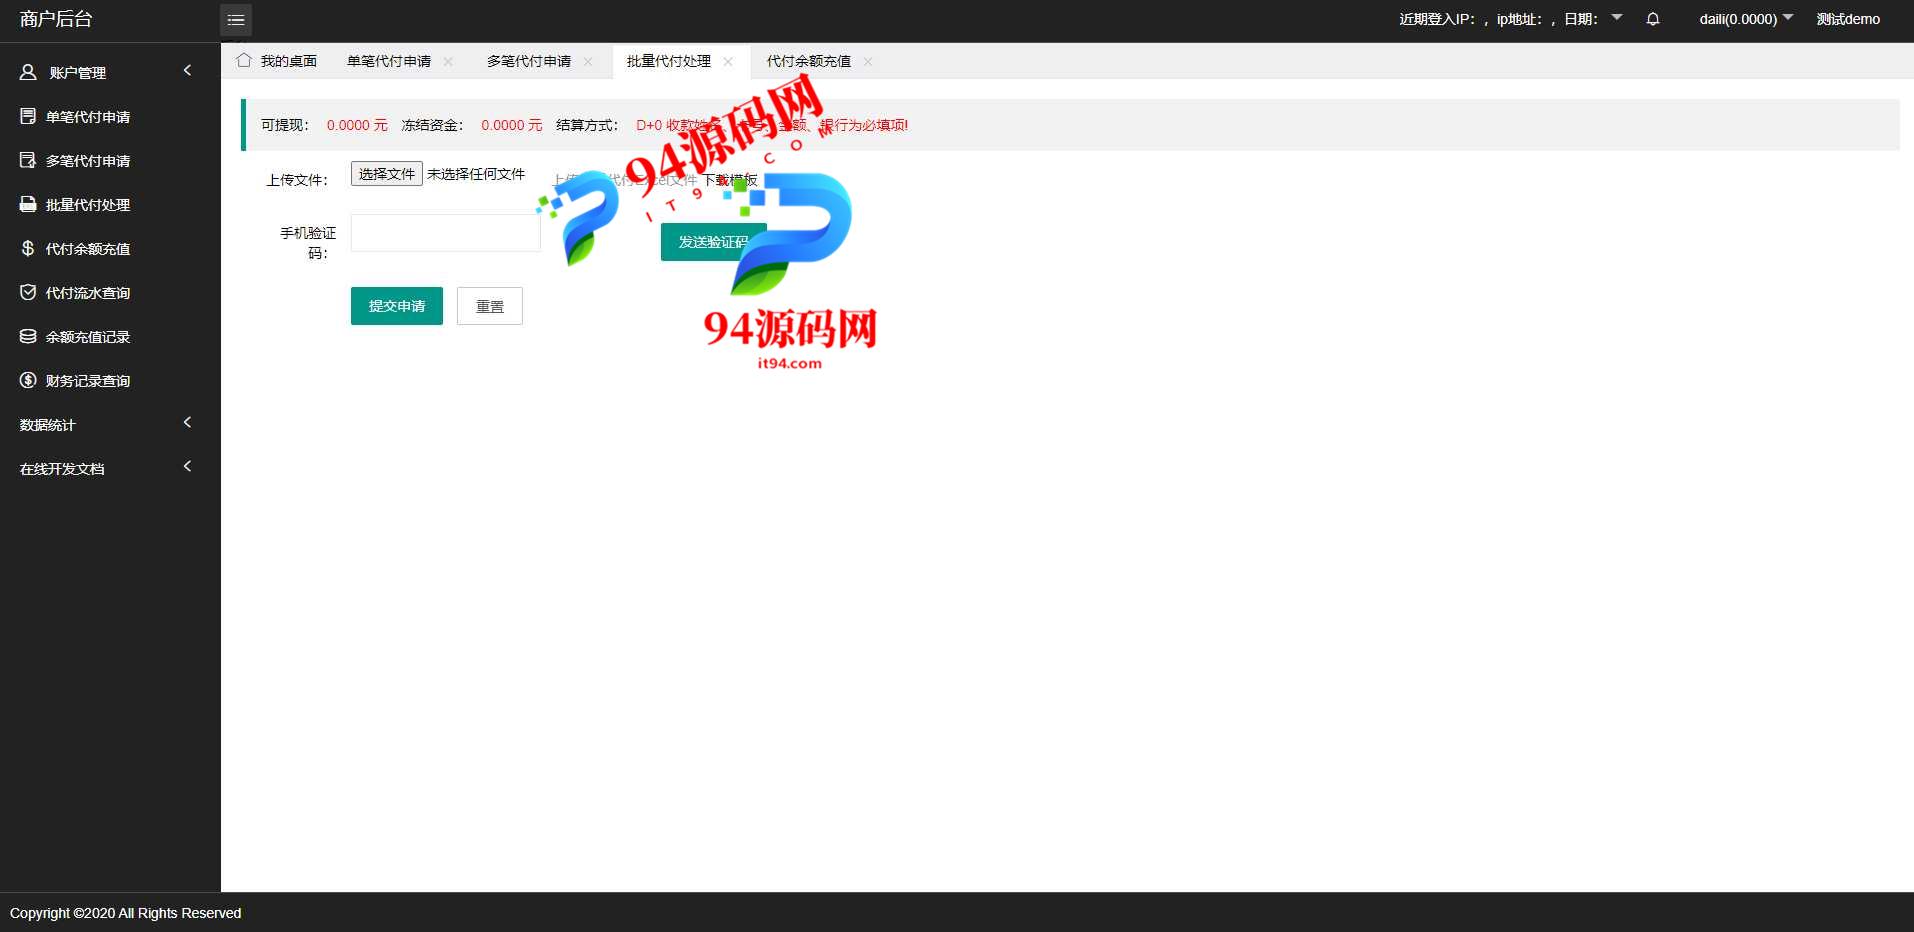
Task: Close the 代付余额充值 tab
Action: pos(868,61)
